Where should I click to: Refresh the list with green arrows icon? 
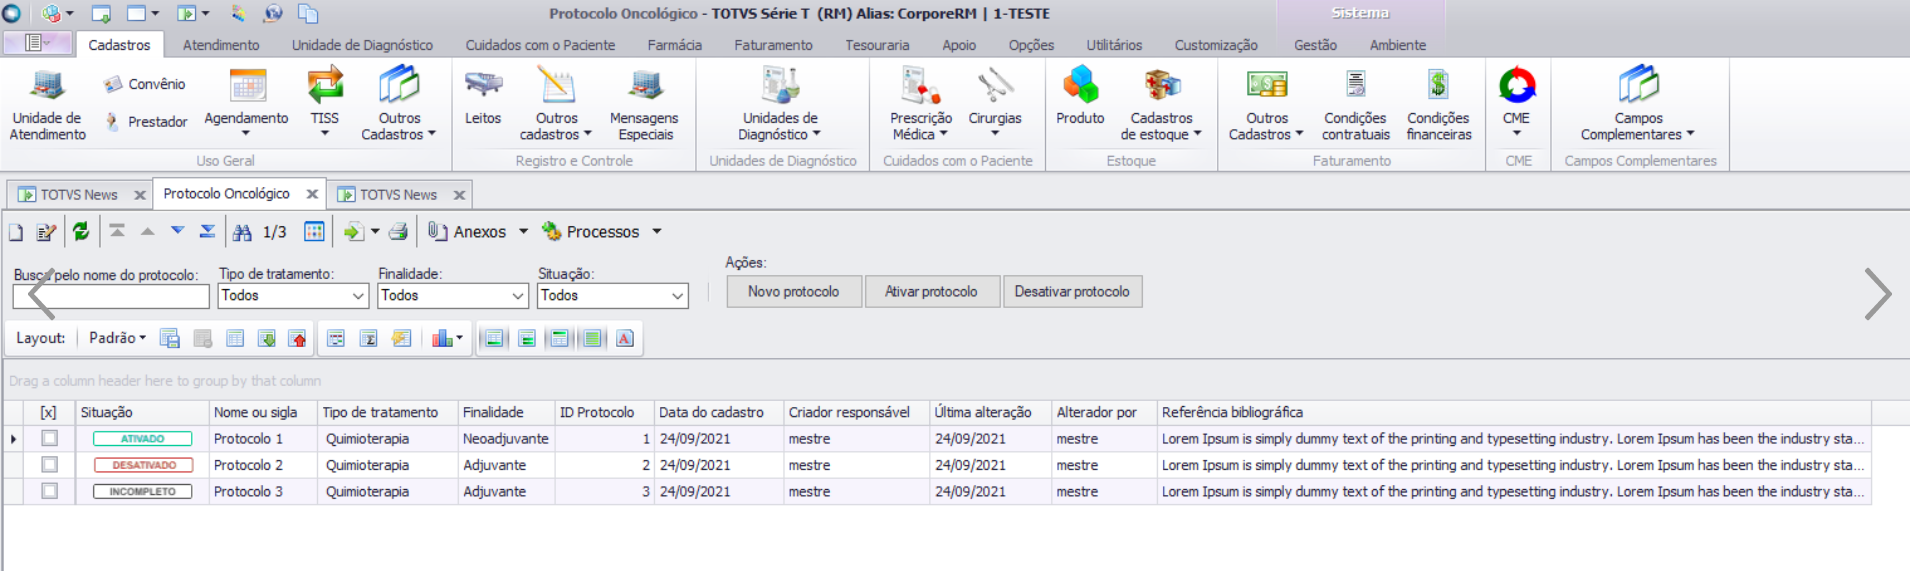(81, 232)
